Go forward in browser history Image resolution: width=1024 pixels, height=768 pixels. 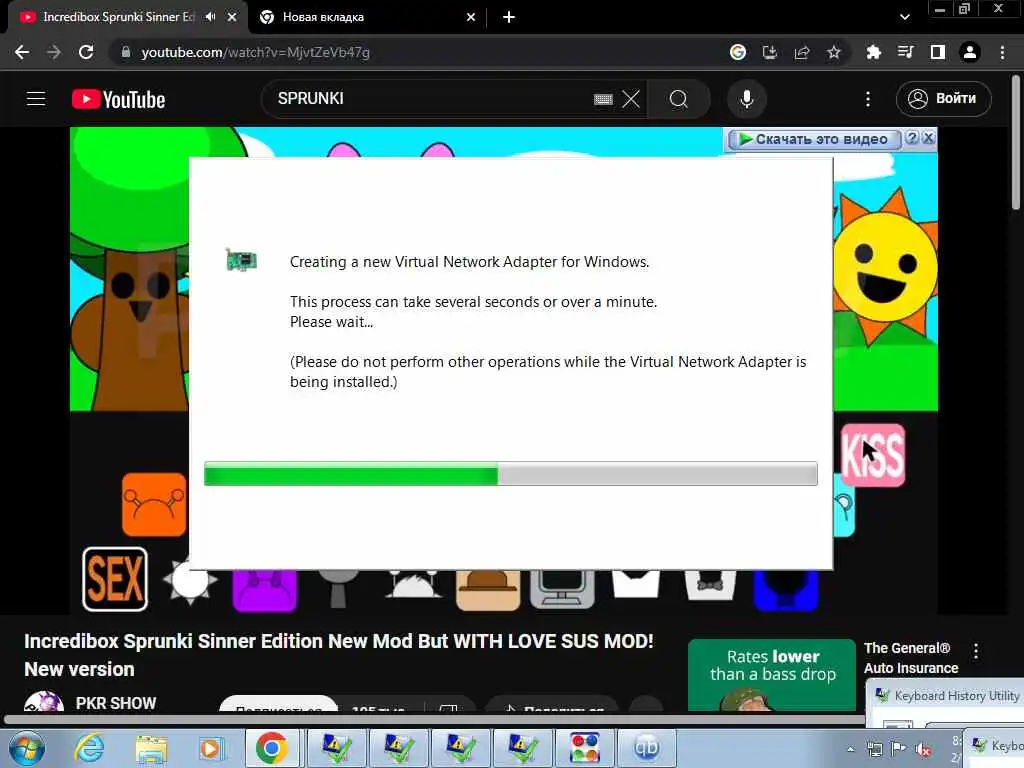pos(54,52)
